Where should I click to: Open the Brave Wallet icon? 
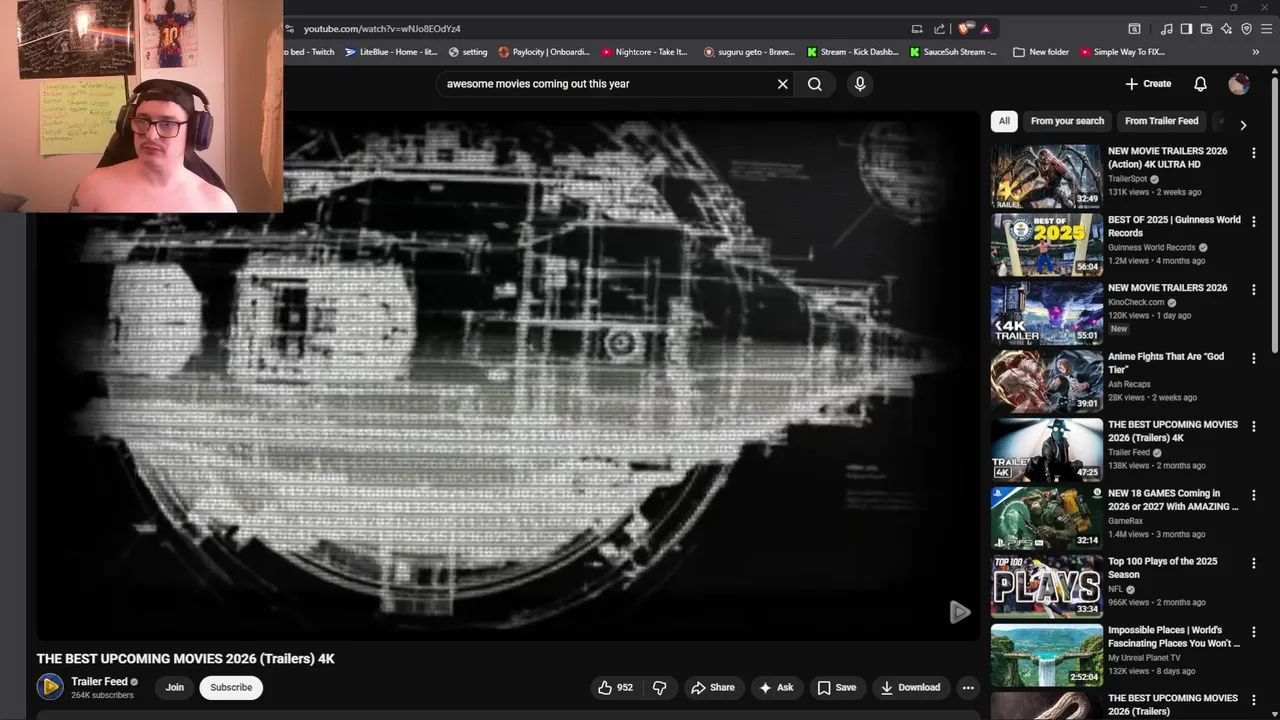pos(1206,29)
